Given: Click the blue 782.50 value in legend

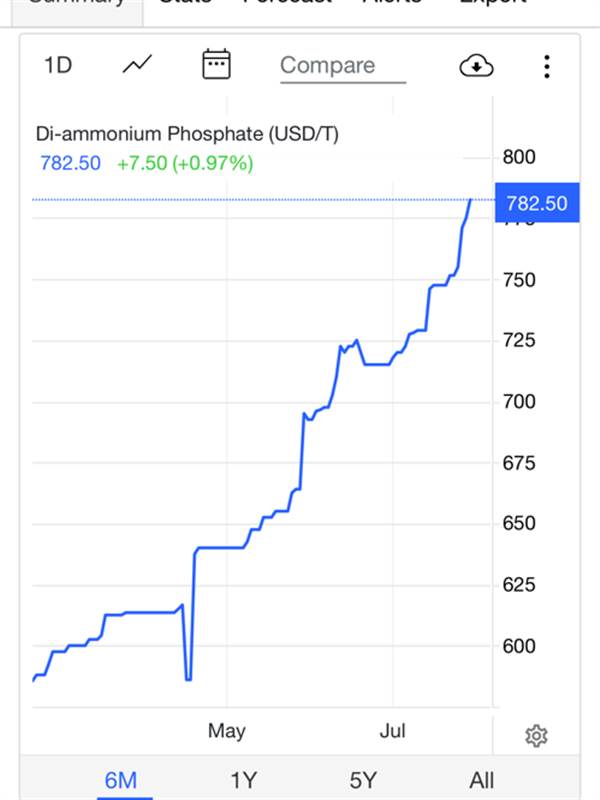Looking at the screenshot, I should pos(70,163).
